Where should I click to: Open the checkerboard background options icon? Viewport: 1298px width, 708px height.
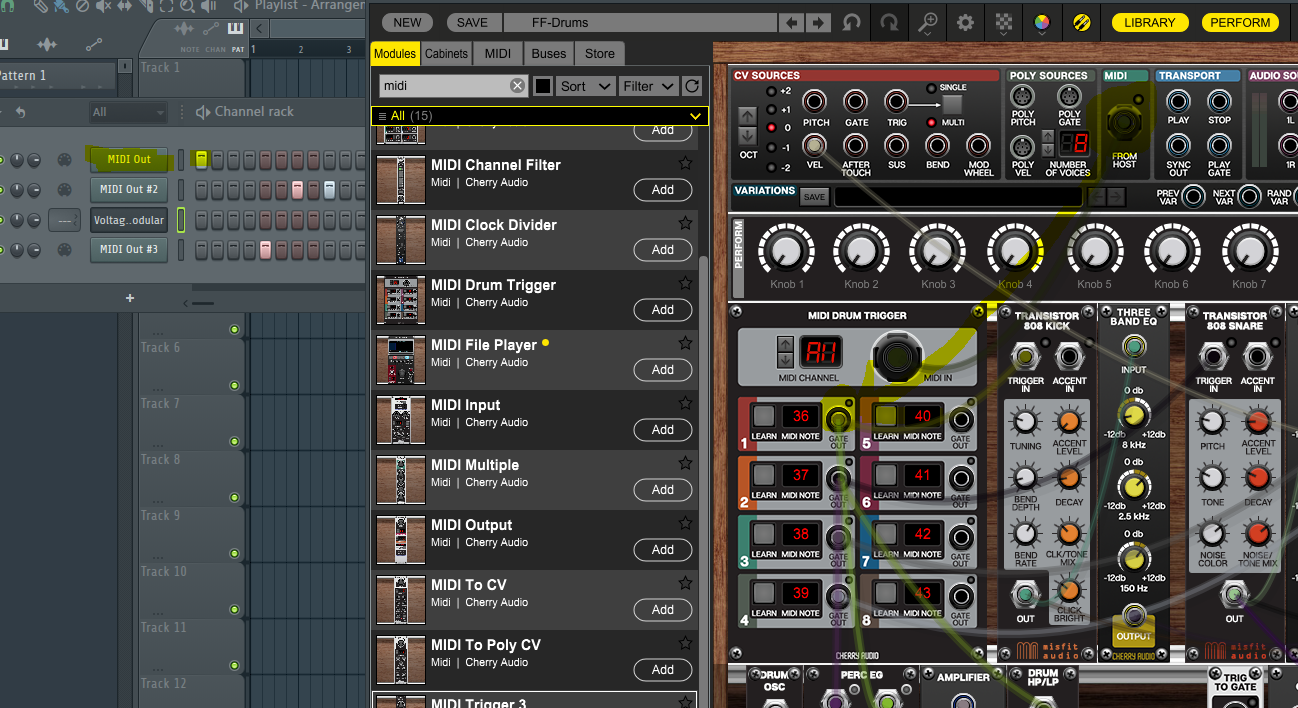[x=1004, y=22]
